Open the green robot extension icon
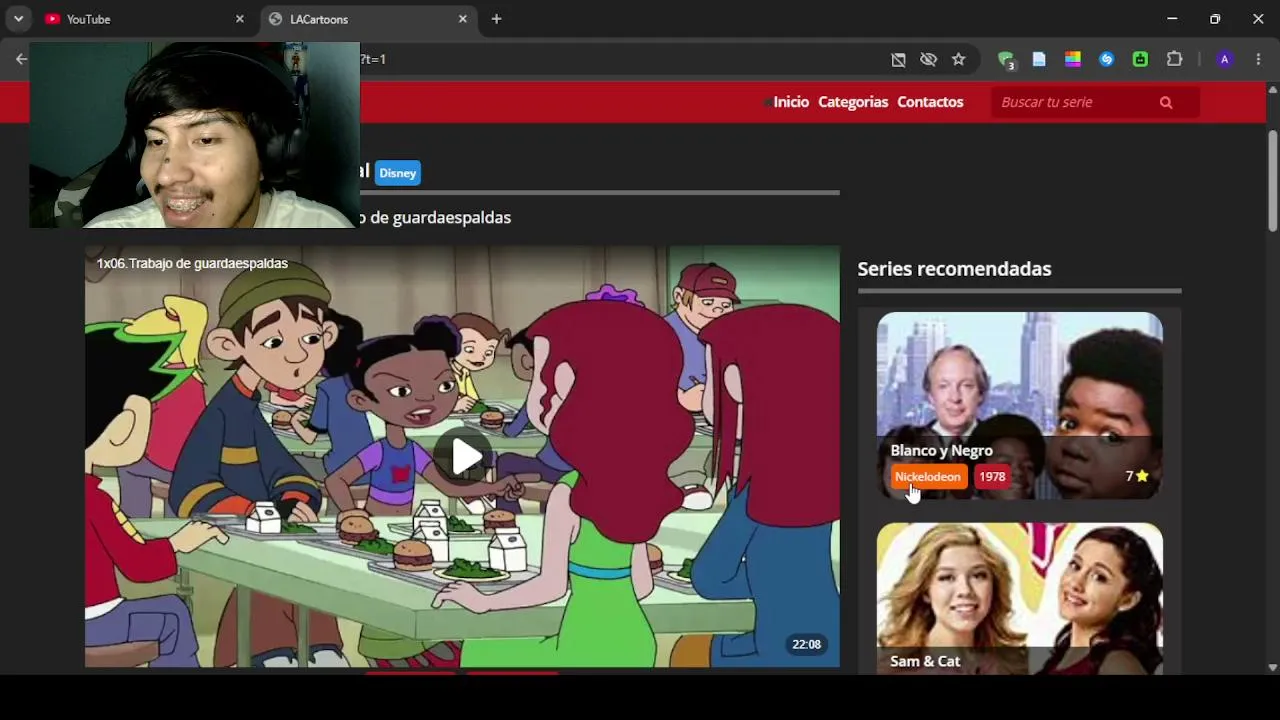Viewport: 1280px width, 720px height. [1140, 60]
